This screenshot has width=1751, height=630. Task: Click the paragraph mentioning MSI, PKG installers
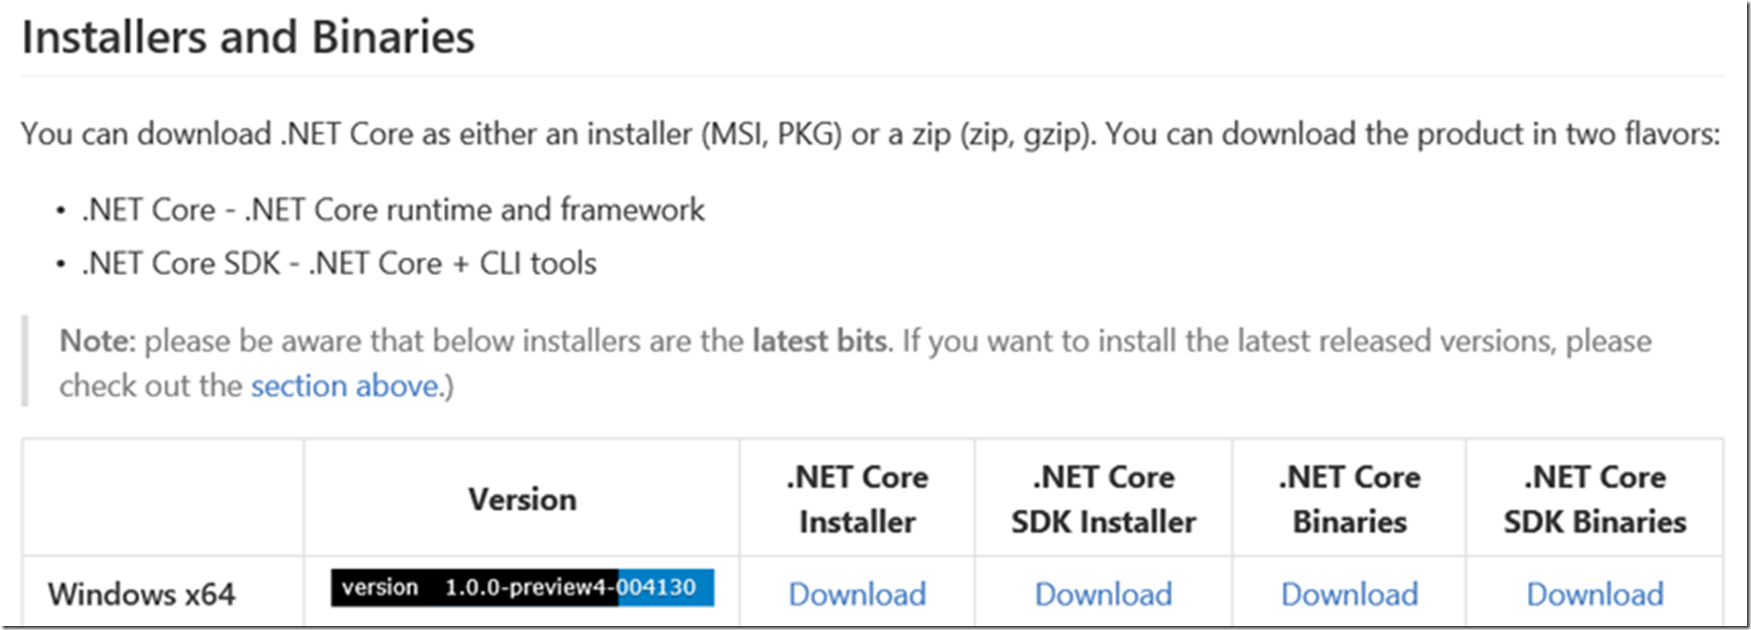tap(870, 134)
